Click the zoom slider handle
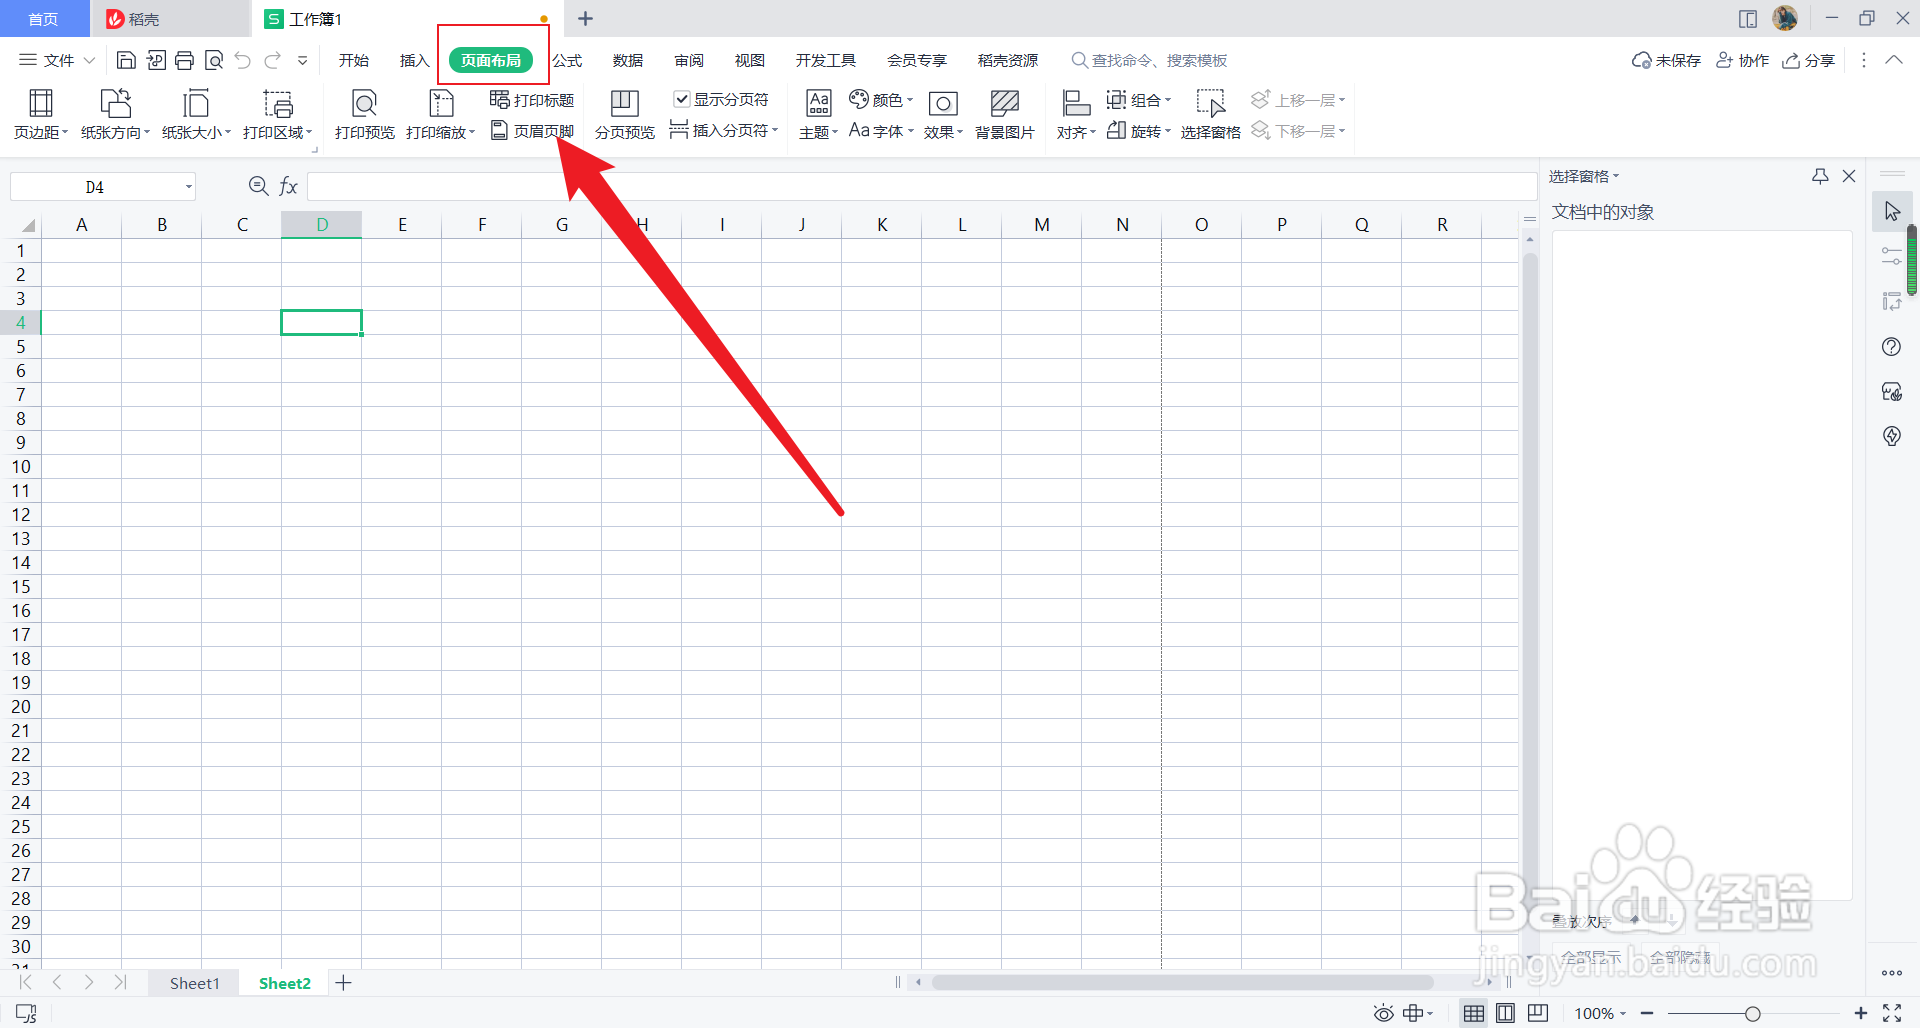 pyautogui.click(x=1752, y=1013)
